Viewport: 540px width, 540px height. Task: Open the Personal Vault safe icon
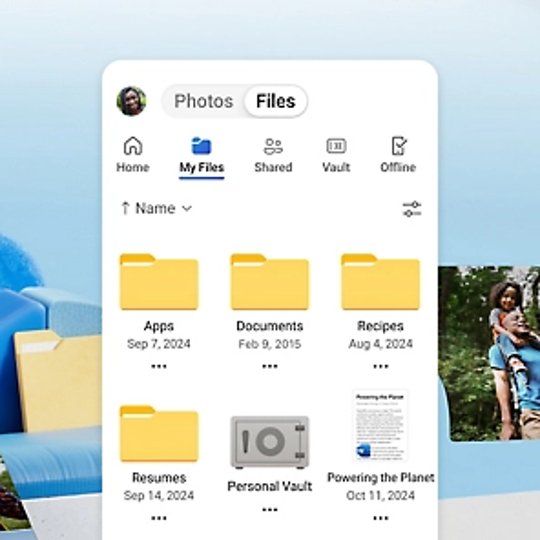(x=270, y=442)
